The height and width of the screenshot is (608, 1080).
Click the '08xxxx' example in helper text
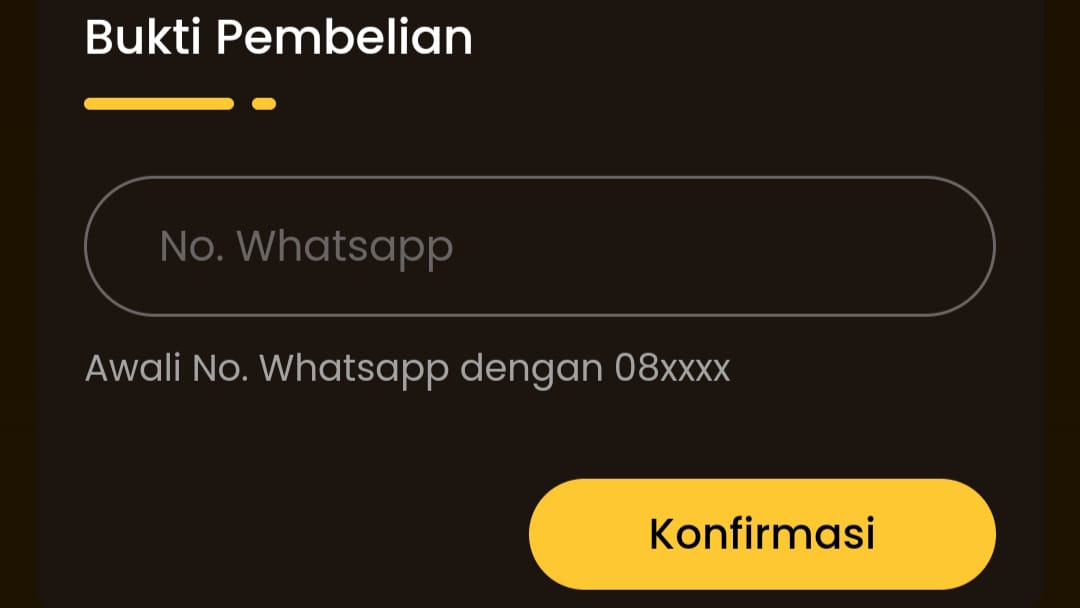(672, 368)
